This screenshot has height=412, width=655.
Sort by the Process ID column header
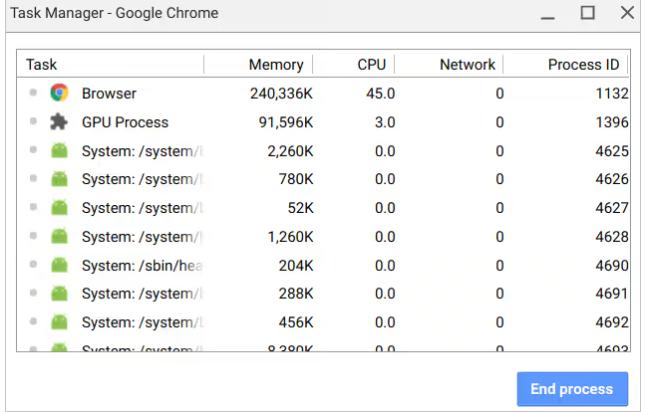(583, 65)
